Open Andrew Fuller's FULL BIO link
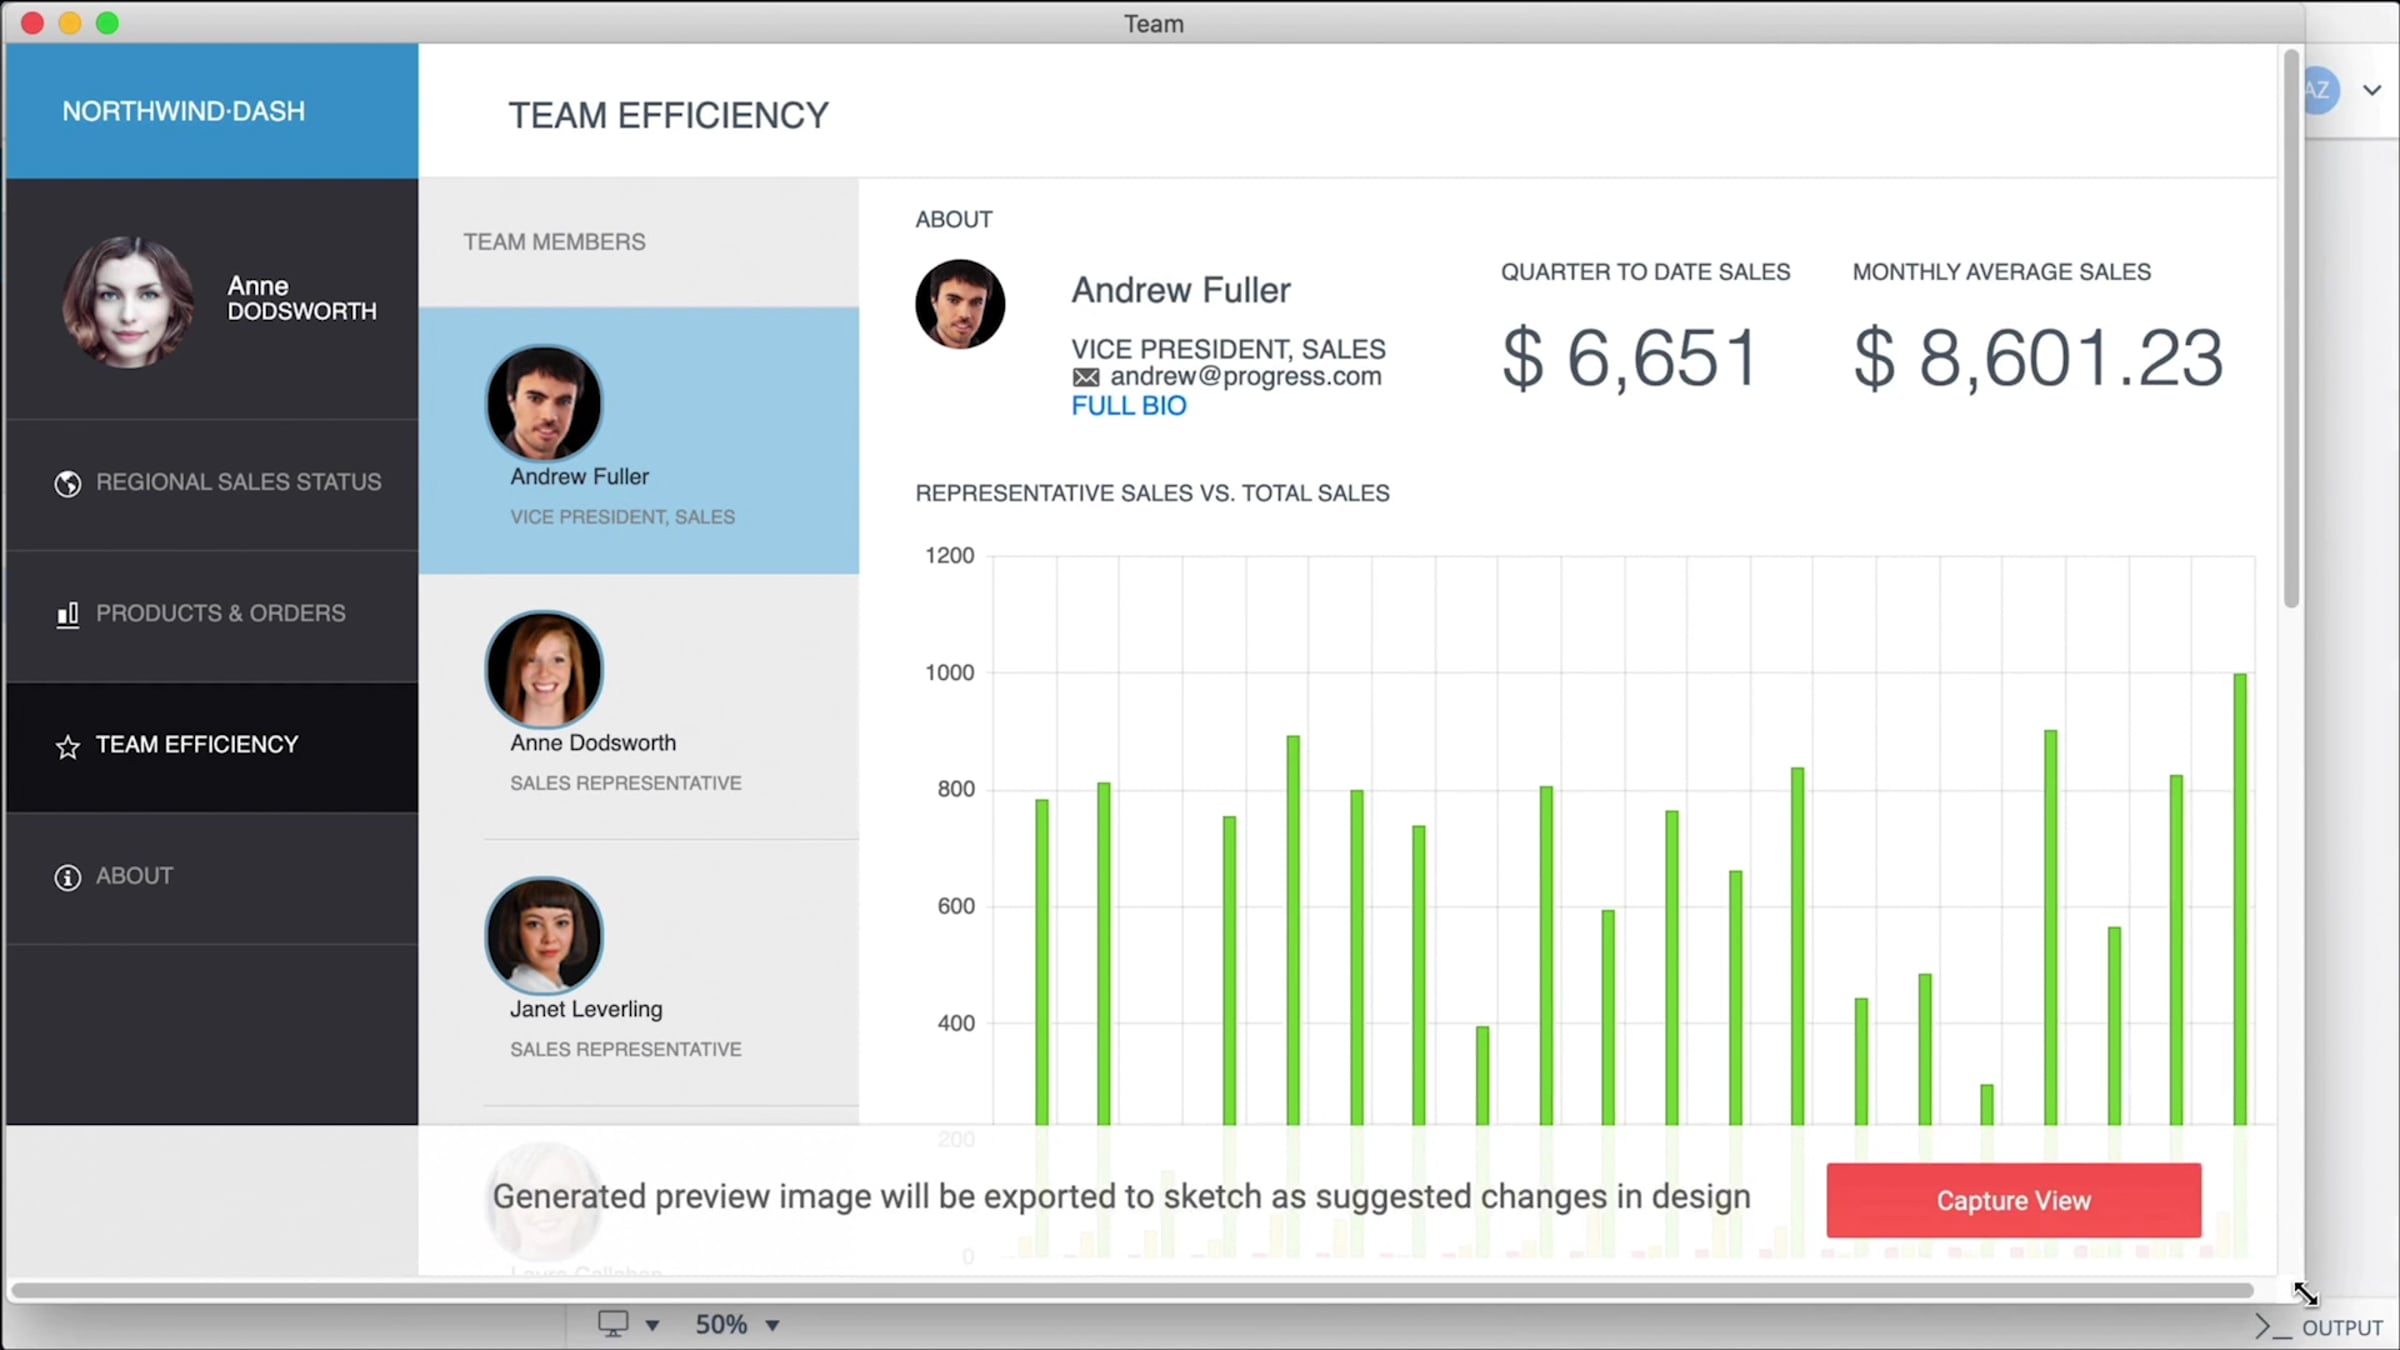The width and height of the screenshot is (2400, 1350). pyautogui.click(x=1128, y=406)
